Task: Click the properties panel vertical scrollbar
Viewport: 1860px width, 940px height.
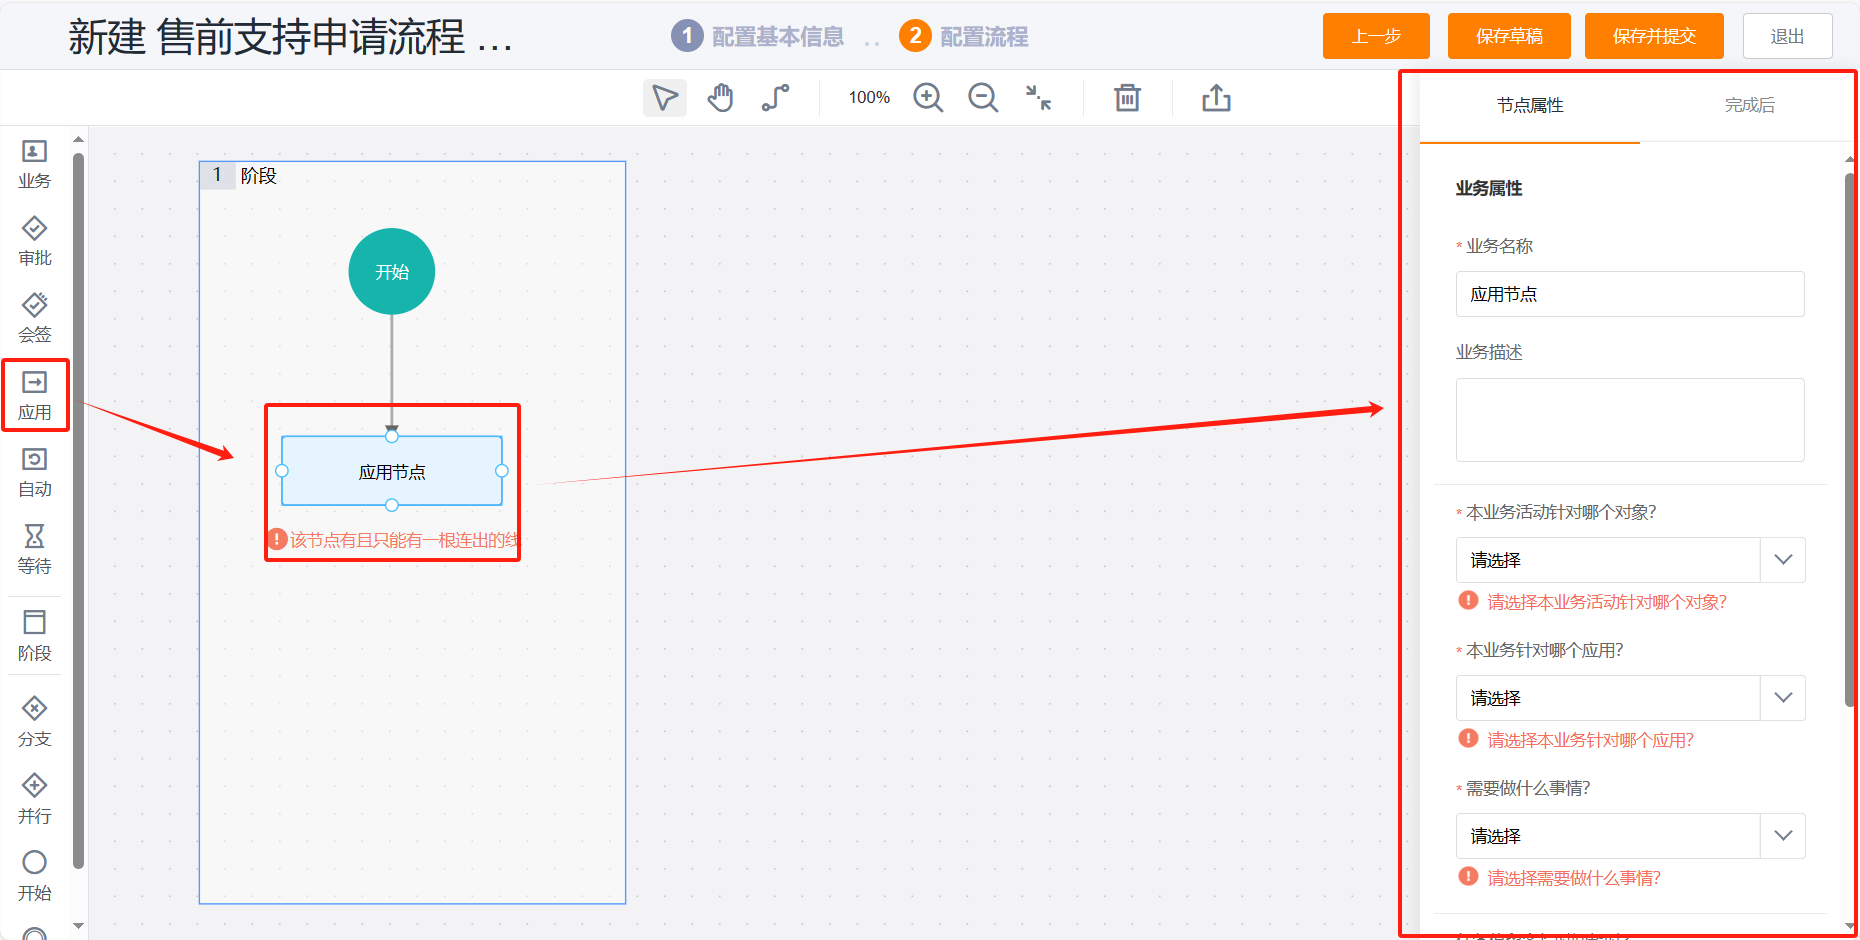Action: click(x=1849, y=440)
